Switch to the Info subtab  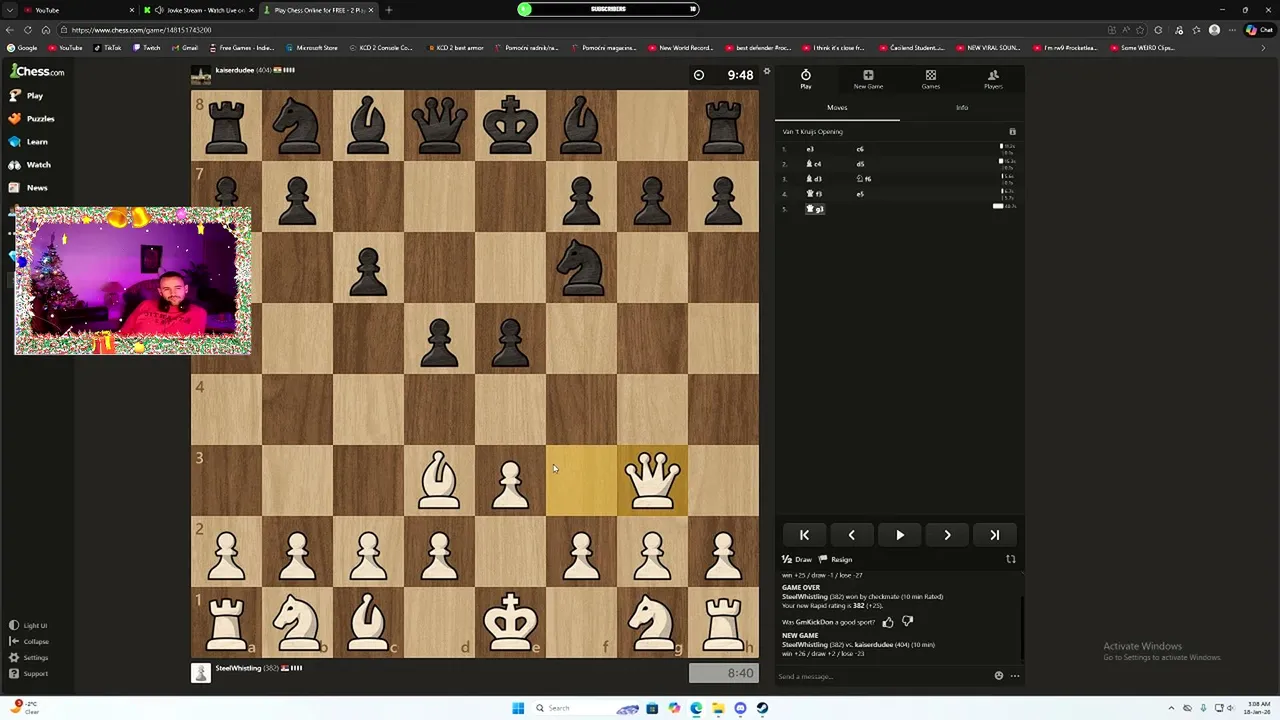tap(961, 108)
